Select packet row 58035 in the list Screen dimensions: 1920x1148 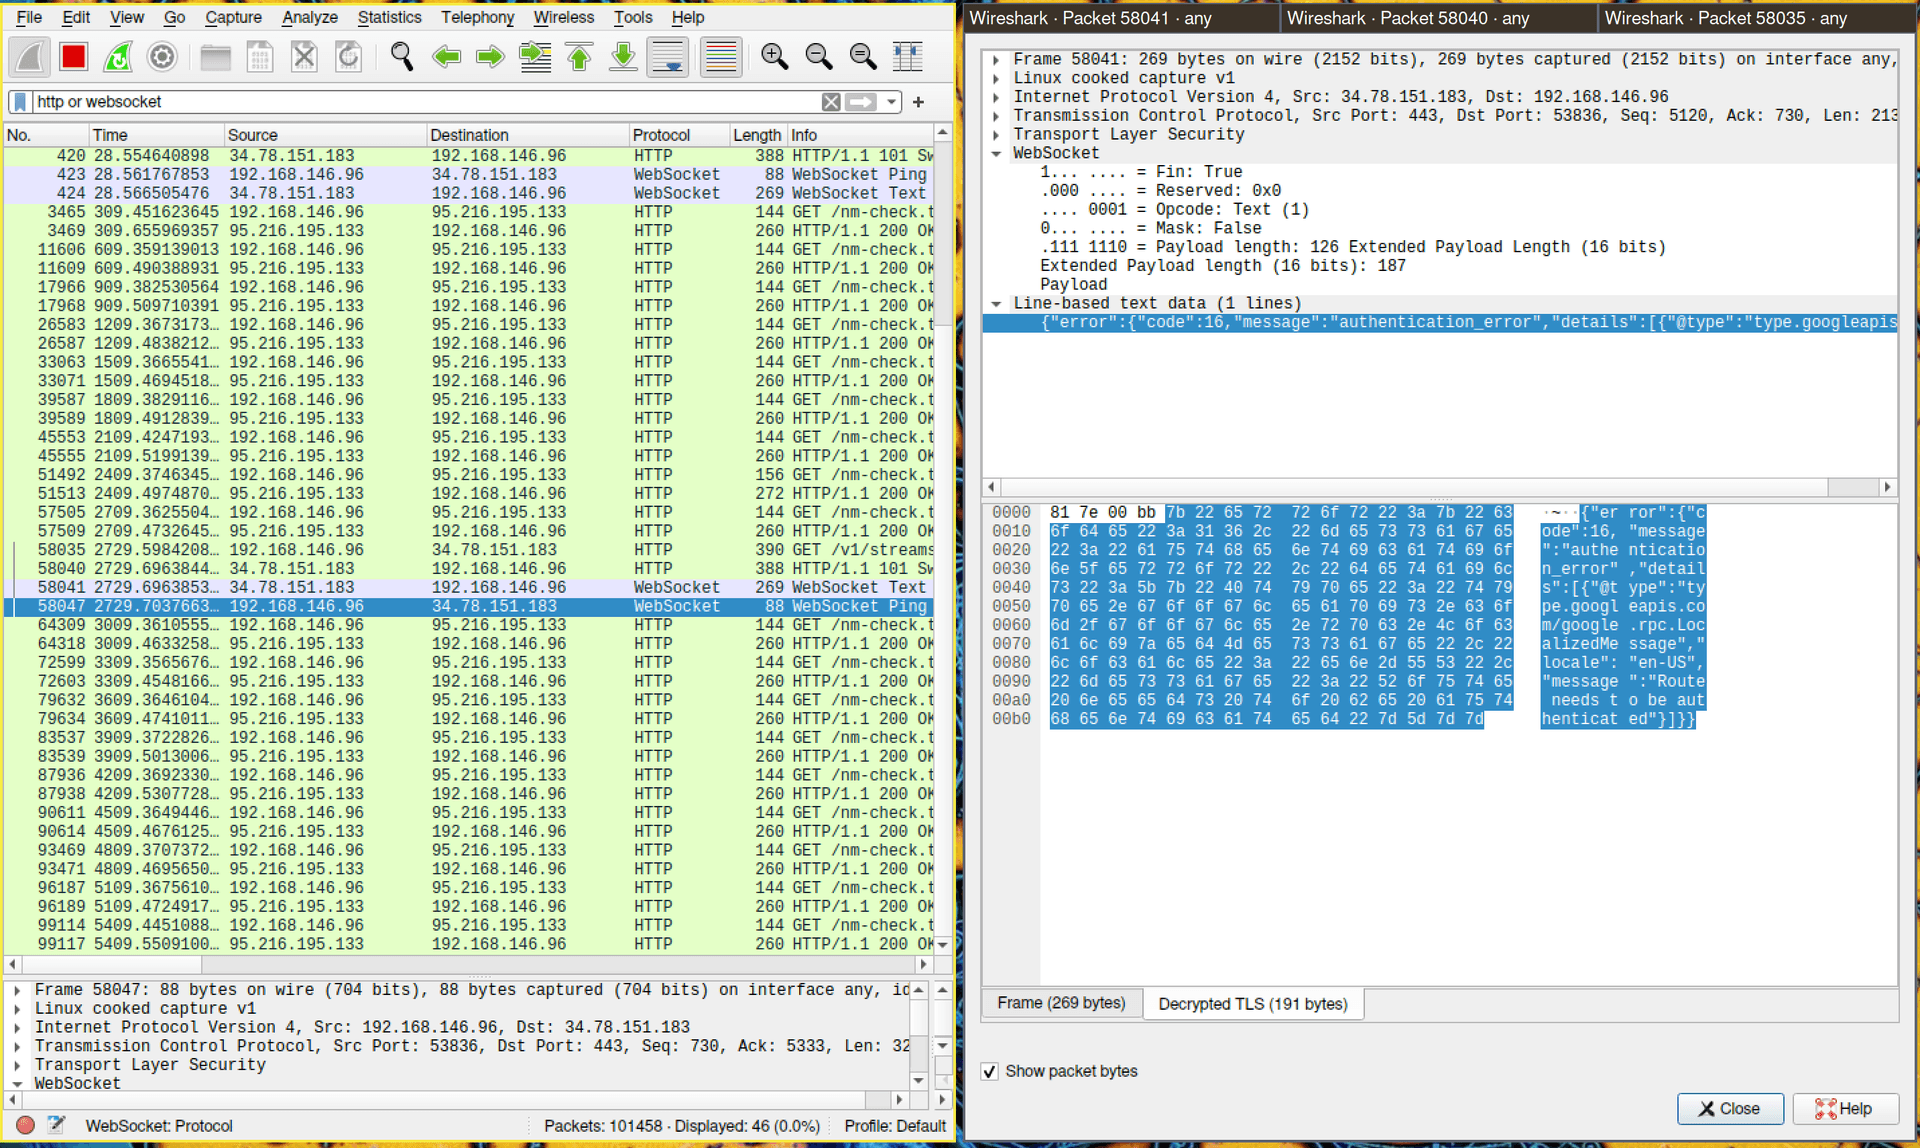pos(400,549)
